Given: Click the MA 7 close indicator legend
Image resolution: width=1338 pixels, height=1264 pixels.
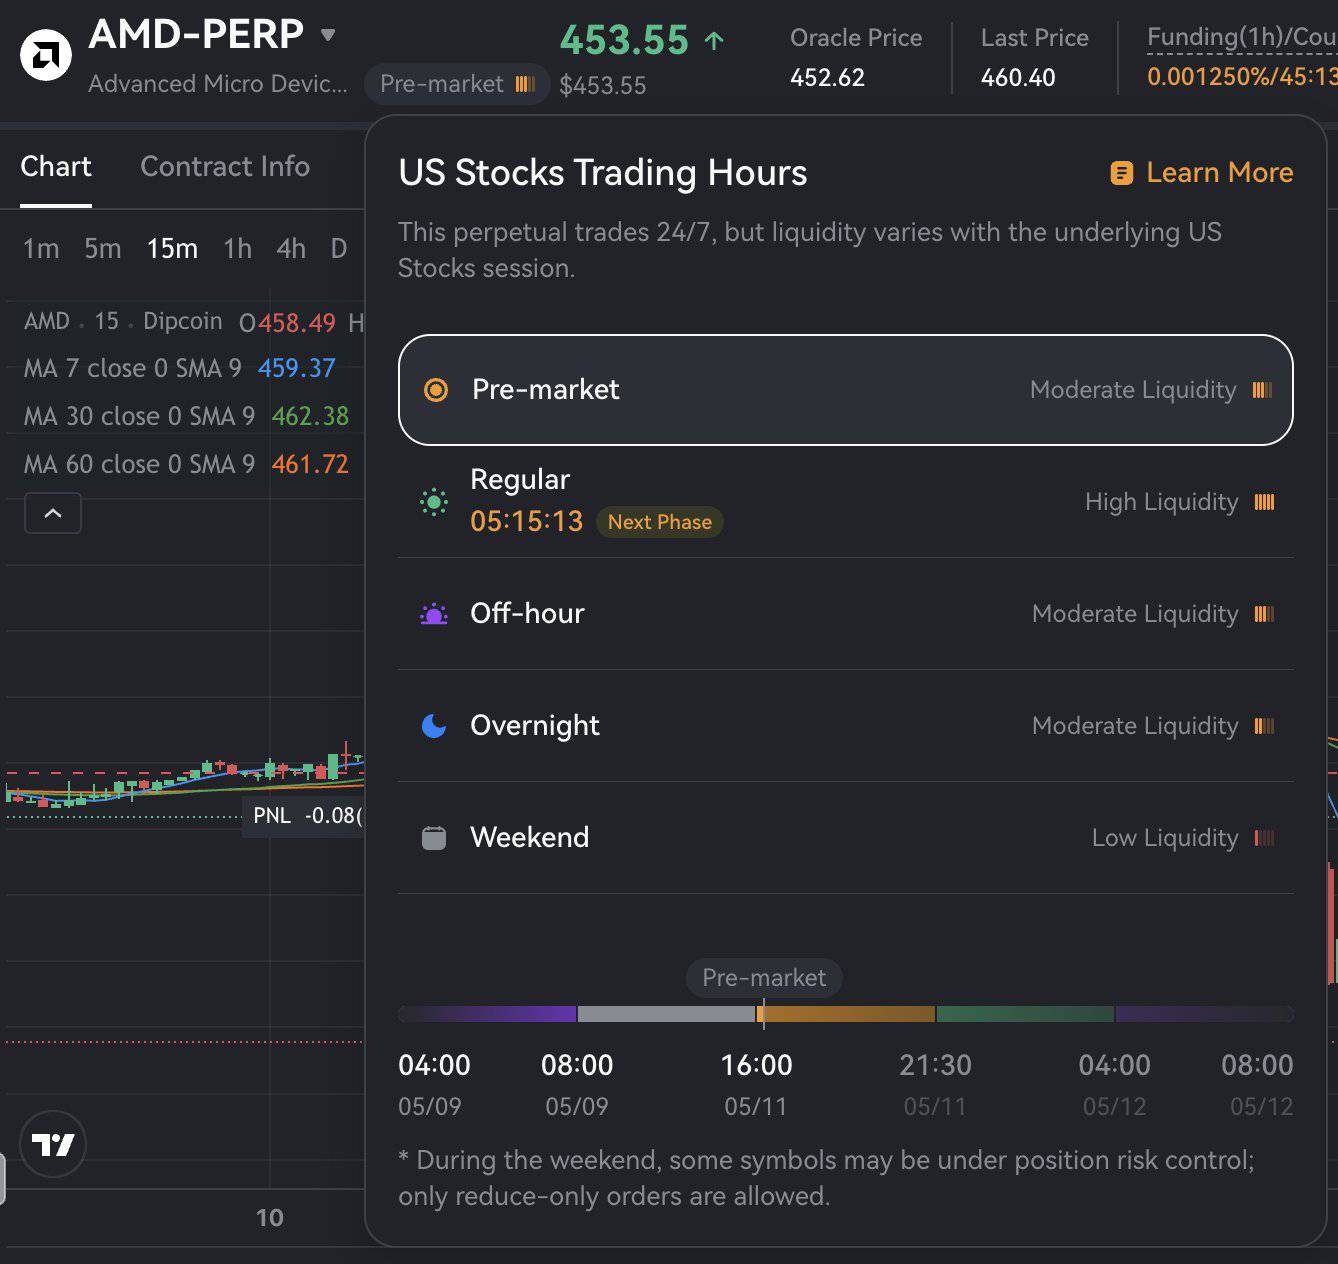Looking at the screenshot, I should click(179, 368).
